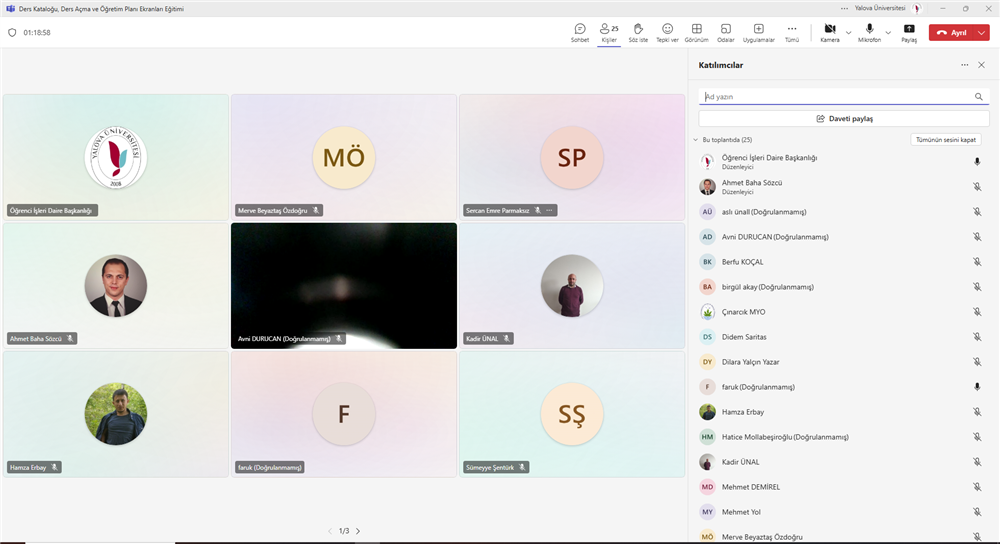1000x544 pixels.
Task: Select Kadir ÜNAL in participant list
Action: [x=844, y=462]
